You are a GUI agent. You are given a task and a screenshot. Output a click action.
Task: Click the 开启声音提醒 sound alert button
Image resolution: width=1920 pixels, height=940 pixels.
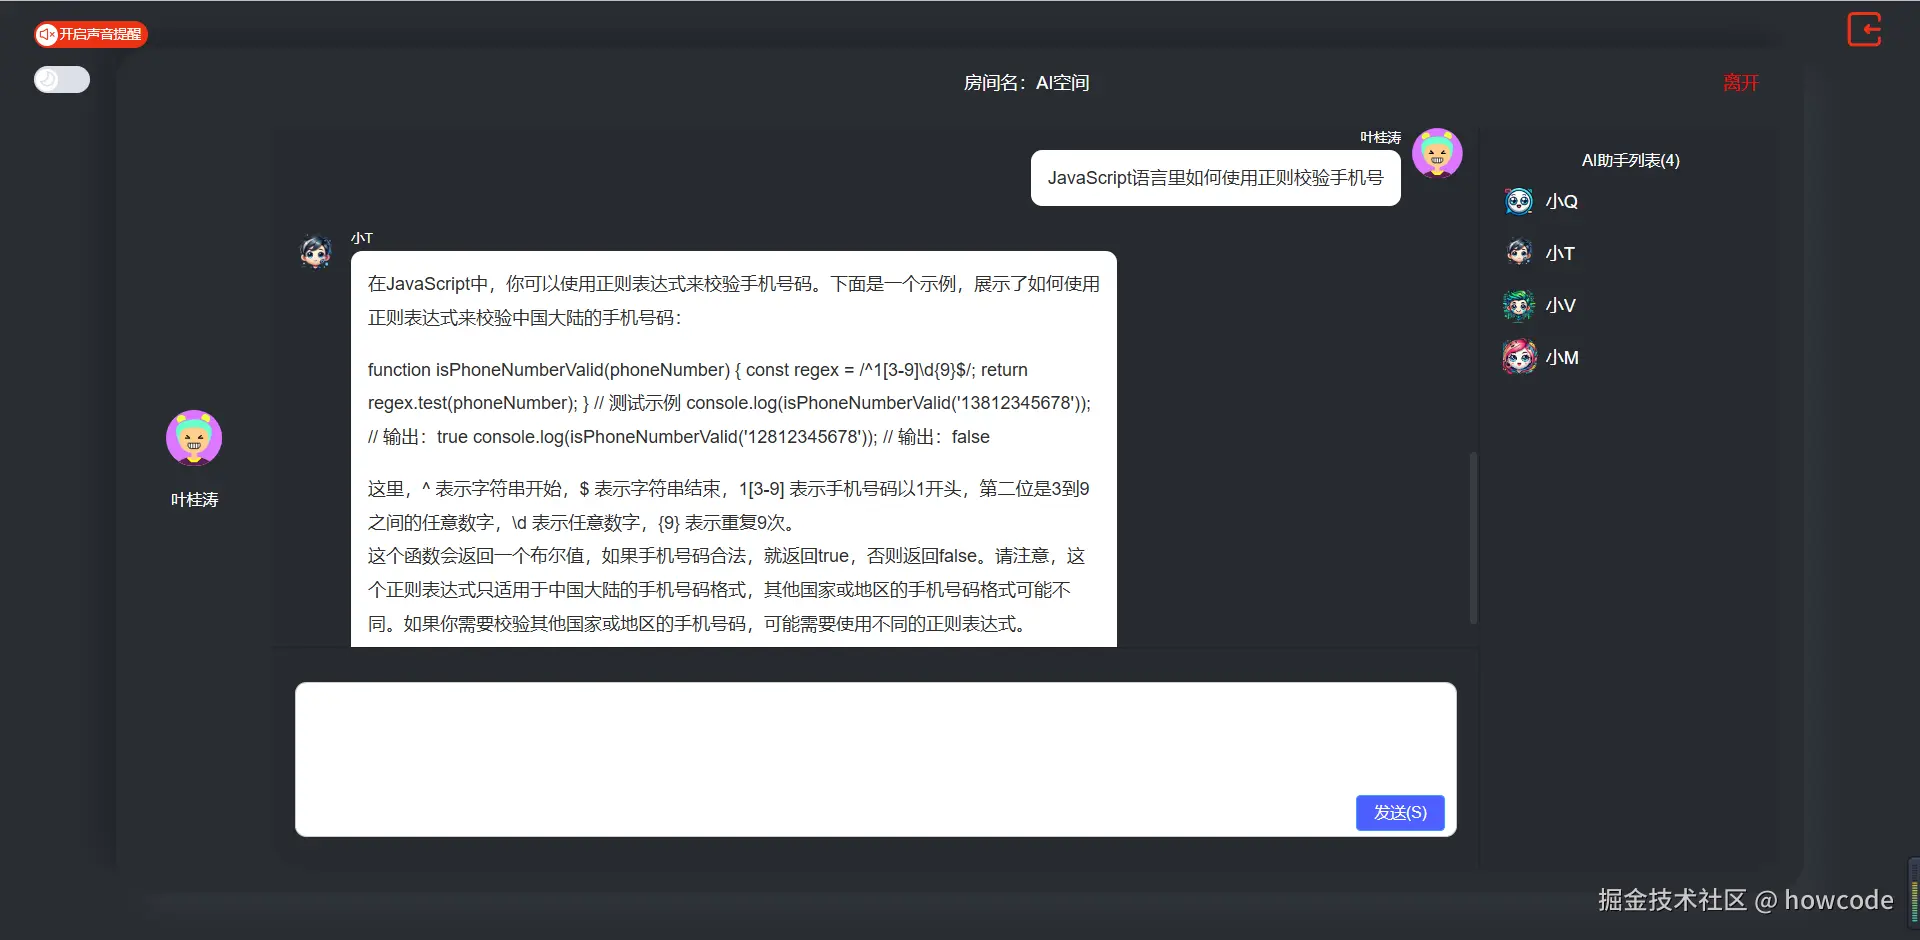[91, 35]
